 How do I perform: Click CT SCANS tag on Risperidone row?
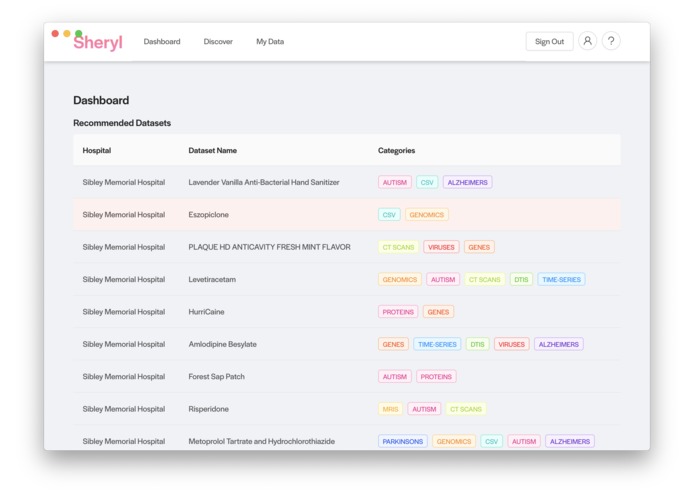(x=465, y=408)
